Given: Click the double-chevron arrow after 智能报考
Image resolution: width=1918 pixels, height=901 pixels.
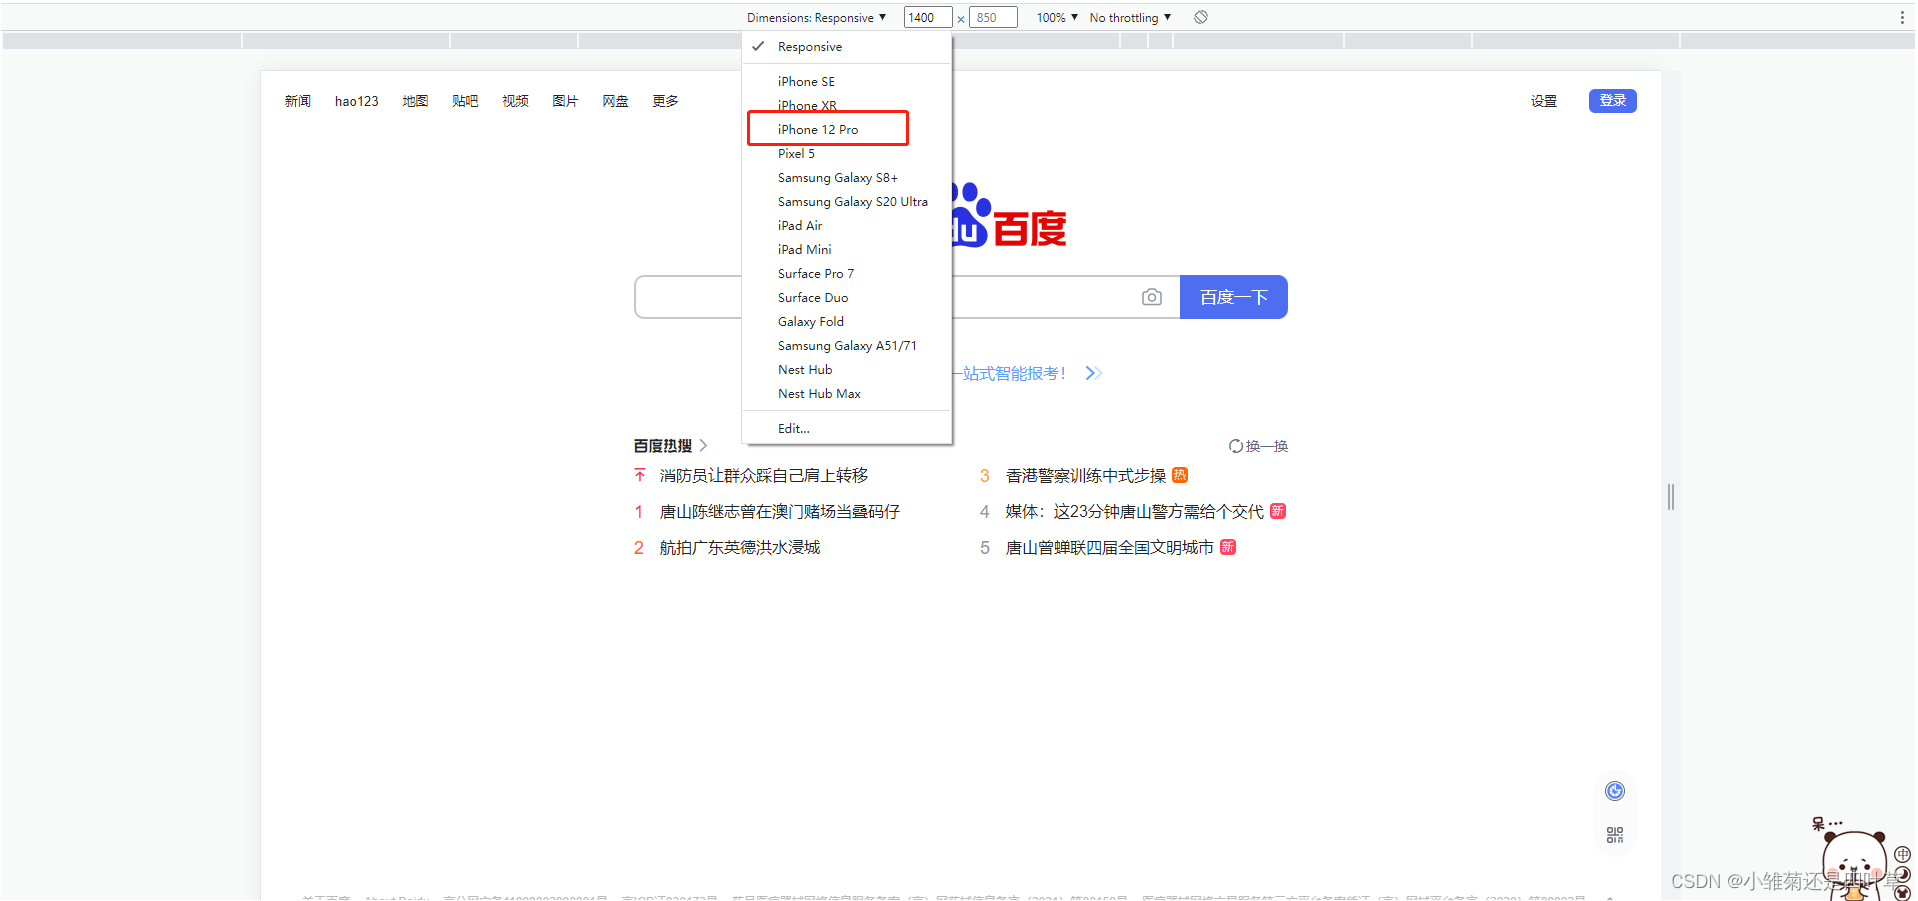Looking at the screenshot, I should pos(1094,373).
